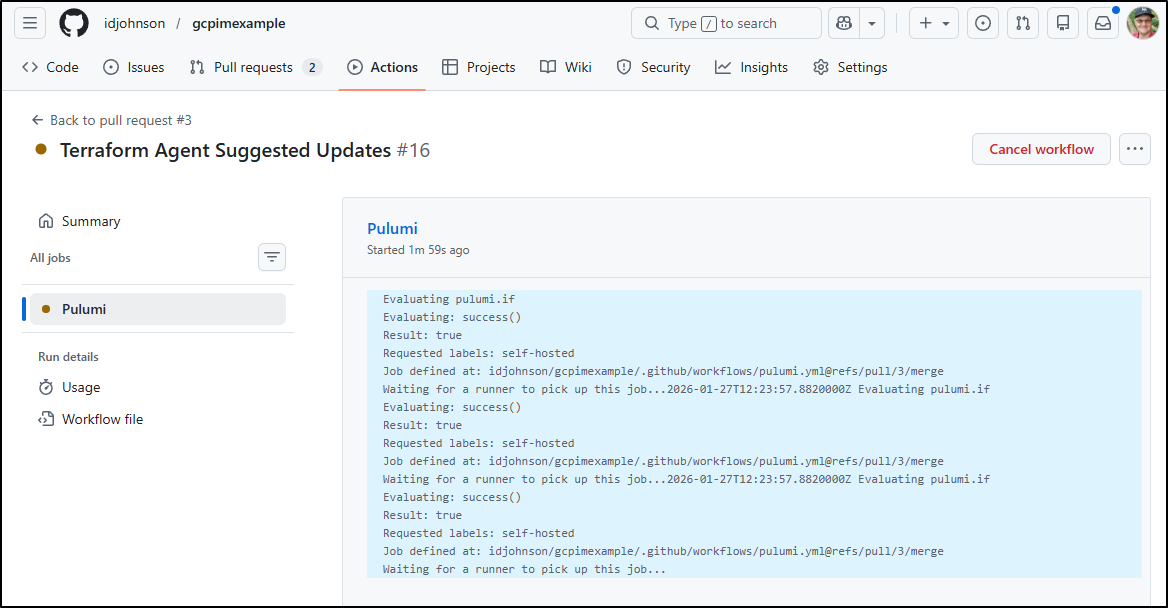1168x608 pixels.
Task: Expand the create new plus dropdown
Action: 934,23
